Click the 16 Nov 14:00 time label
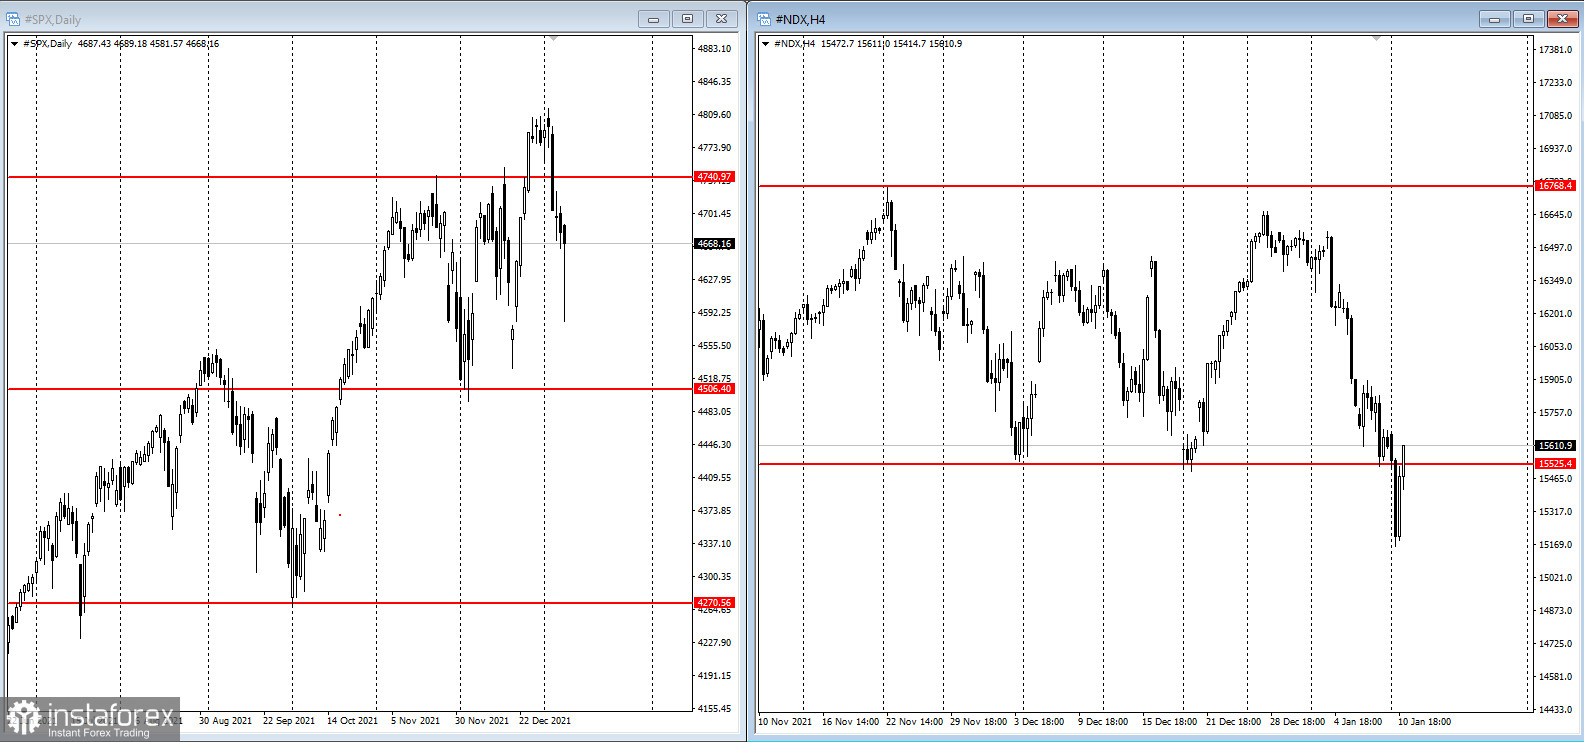Screen dimensions: 1584x742 point(850,722)
